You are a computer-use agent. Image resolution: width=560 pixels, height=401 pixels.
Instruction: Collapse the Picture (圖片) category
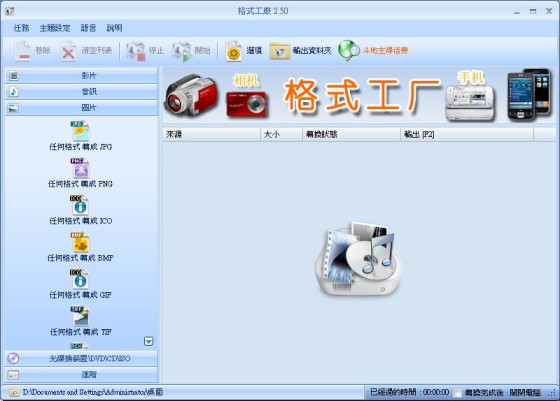click(81, 108)
